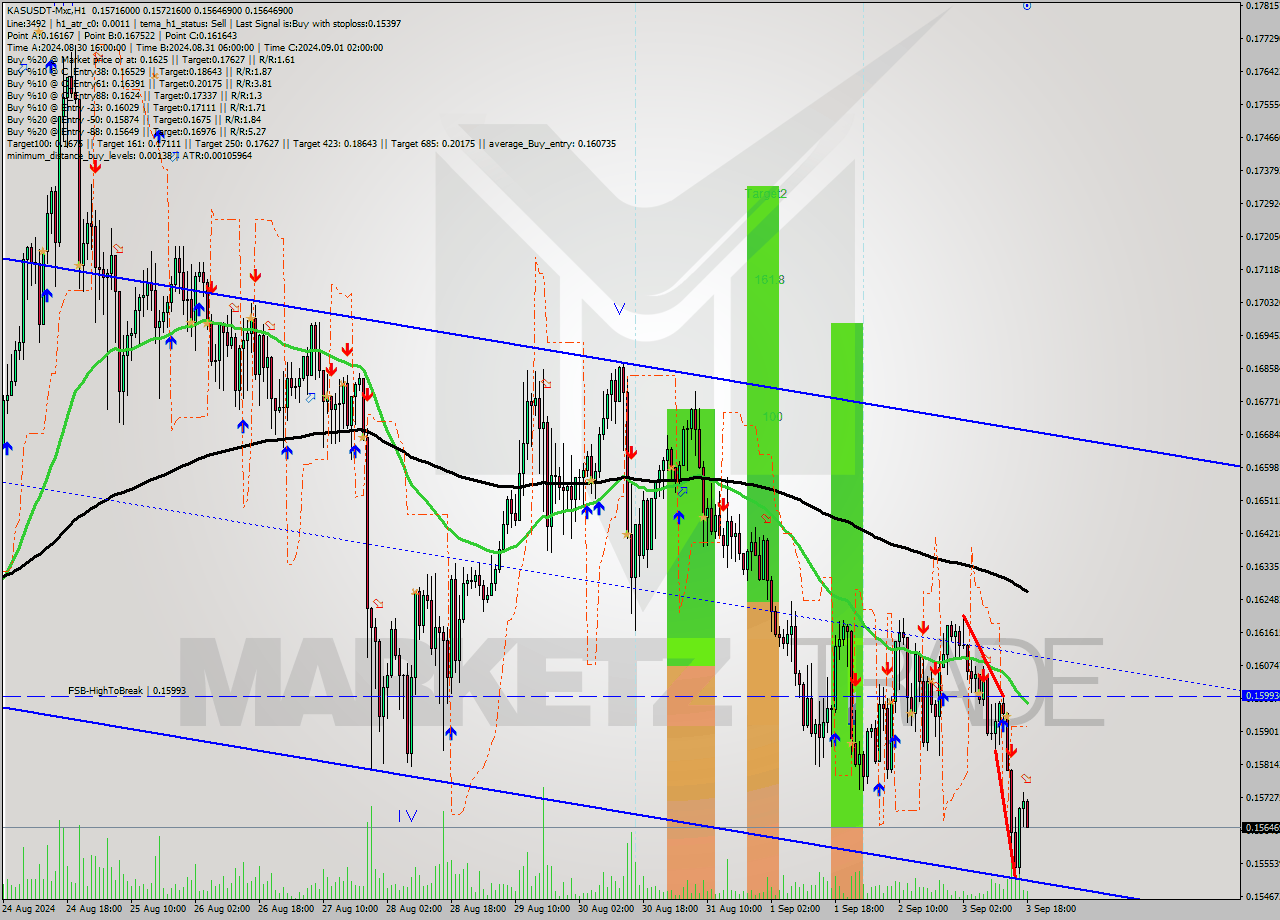The height and width of the screenshot is (920, 1280).
Task: Click the 0.17290 price axis label
Action: 1262,203
